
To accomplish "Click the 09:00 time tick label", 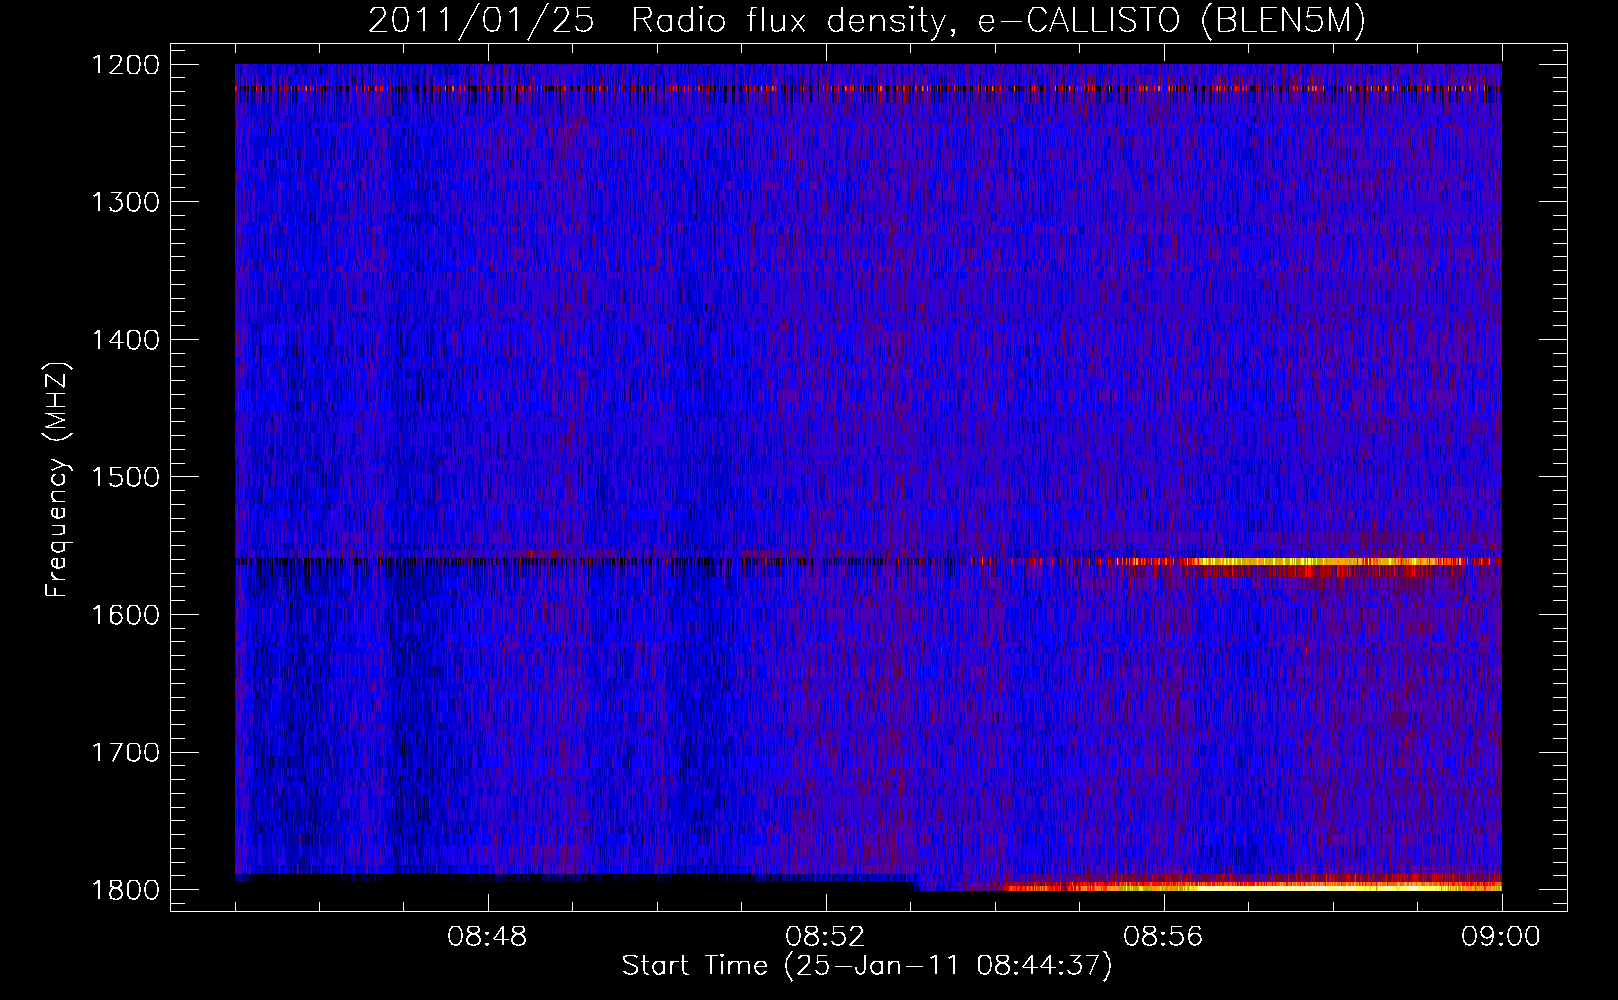I will point(1501,937).
